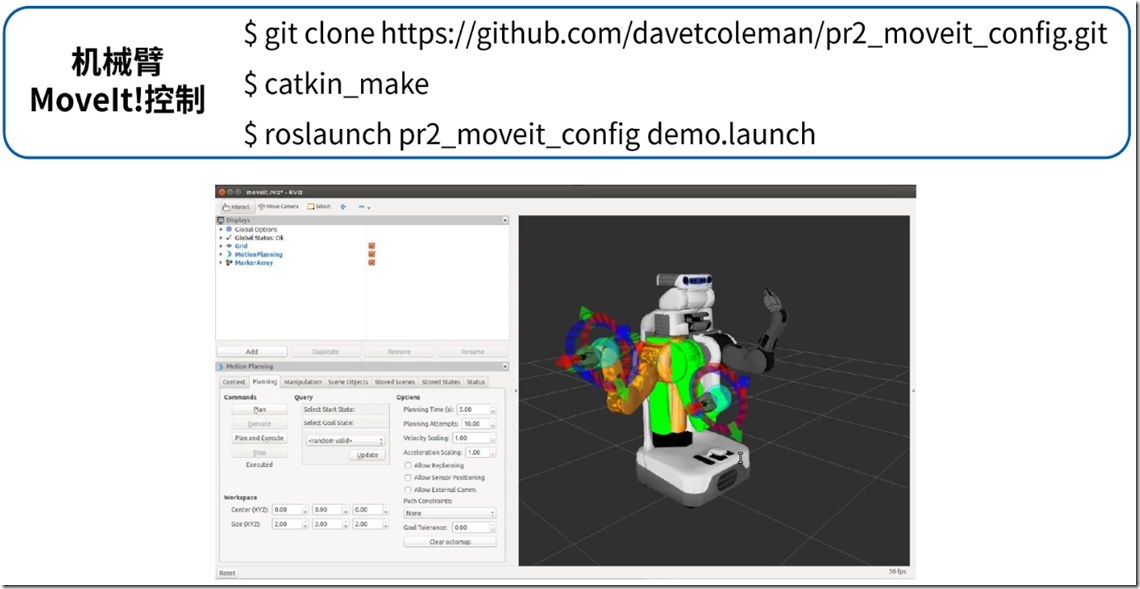Click the Goal Tolerance value field
1140x589 pixels.
472,528
